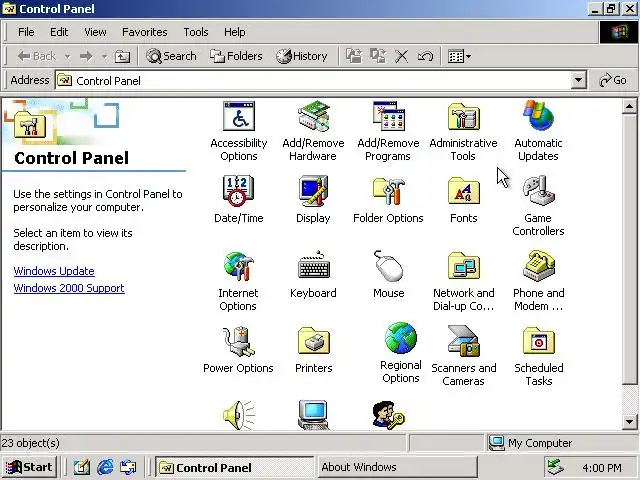
Task: Select Internet Options icon
Action: [239, 267]
